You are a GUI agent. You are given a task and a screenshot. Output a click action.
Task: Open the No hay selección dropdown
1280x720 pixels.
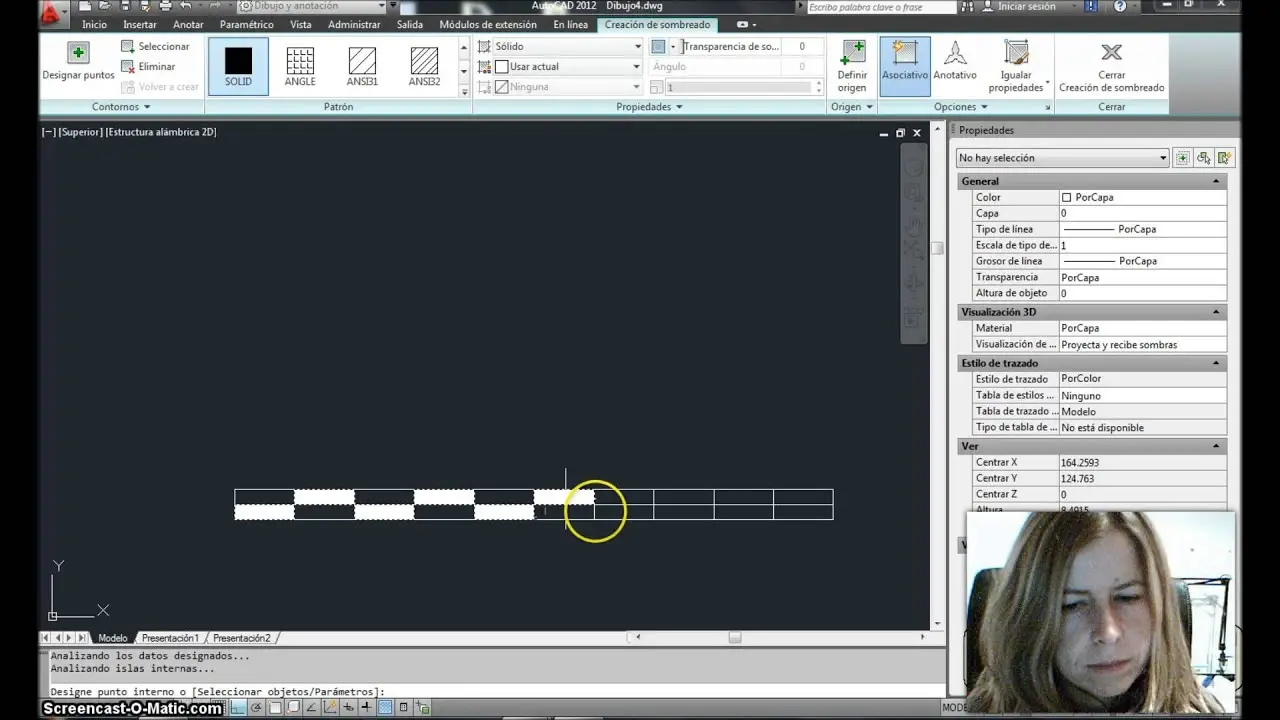1062,157
